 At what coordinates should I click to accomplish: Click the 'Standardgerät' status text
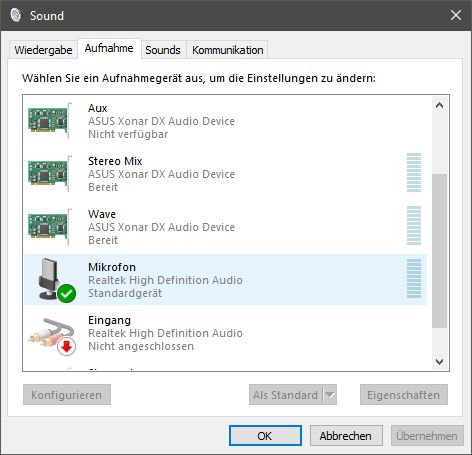pyautogui.click(x=125, y=293)
